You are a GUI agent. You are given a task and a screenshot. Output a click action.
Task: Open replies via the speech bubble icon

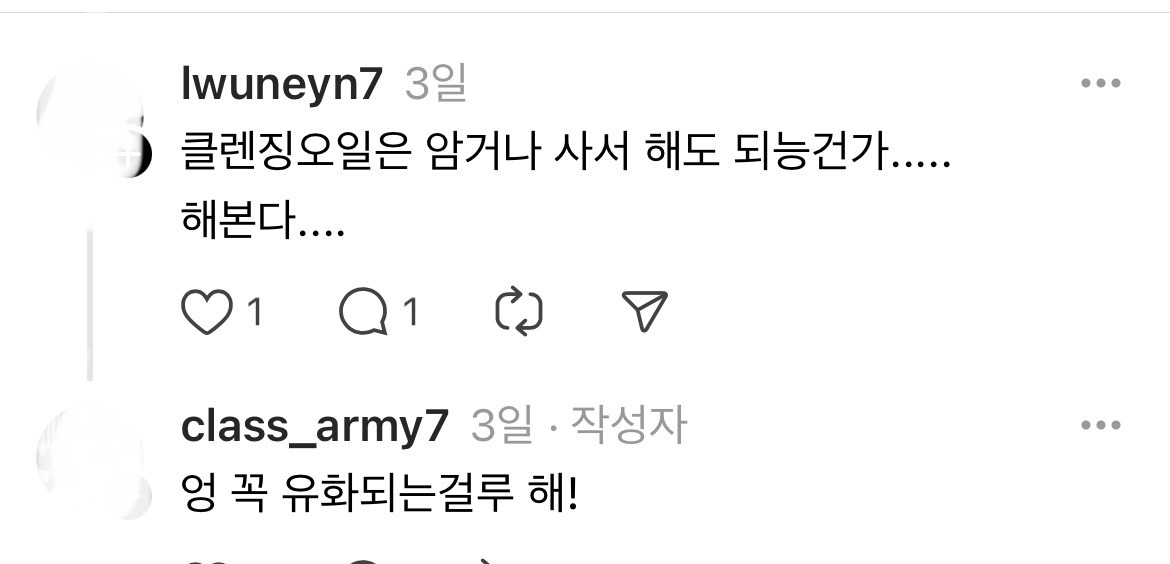pos(363,312)
